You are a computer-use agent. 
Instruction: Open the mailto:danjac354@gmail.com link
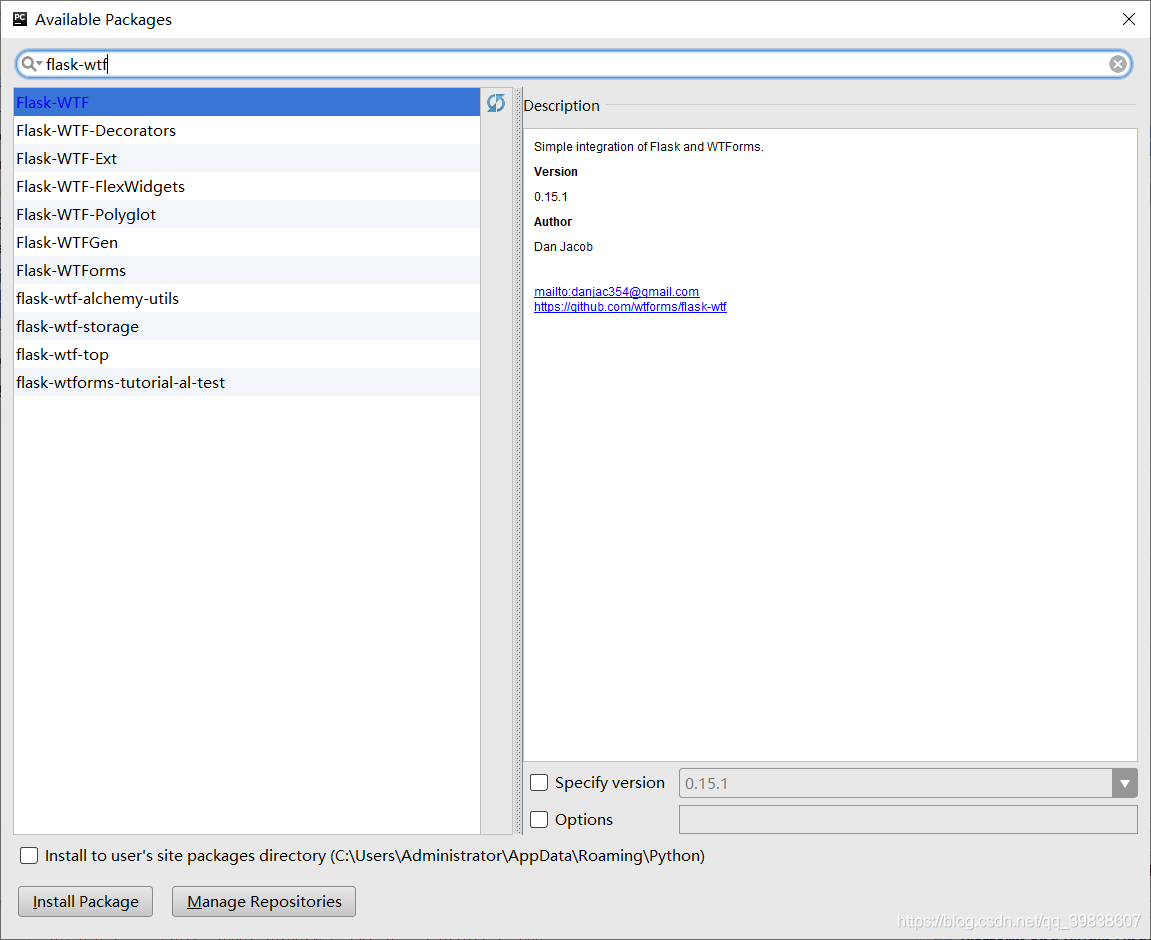617,291
